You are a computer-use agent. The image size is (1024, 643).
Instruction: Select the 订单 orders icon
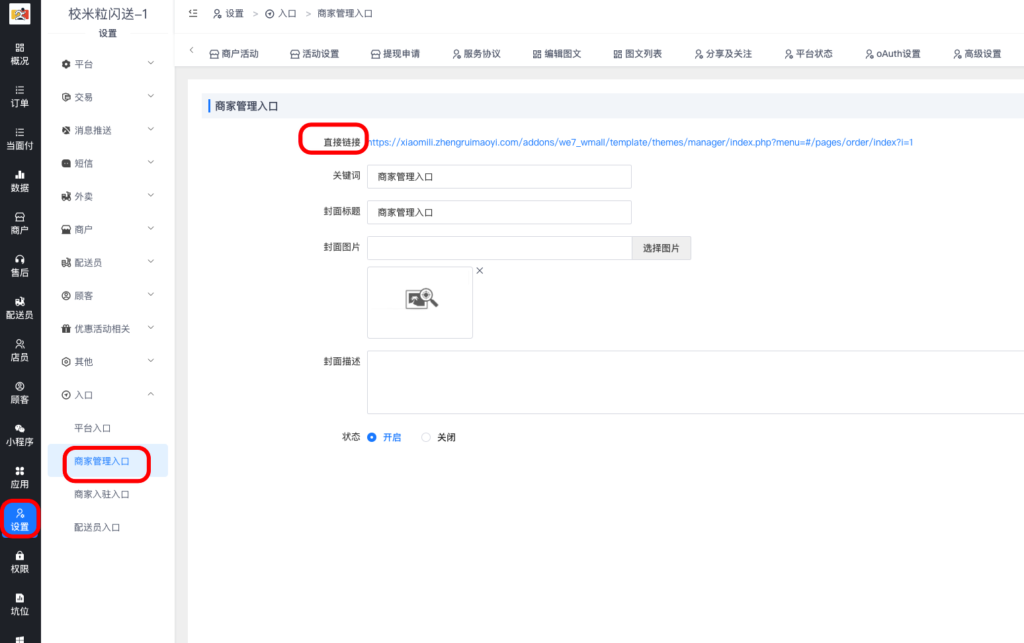20,96
